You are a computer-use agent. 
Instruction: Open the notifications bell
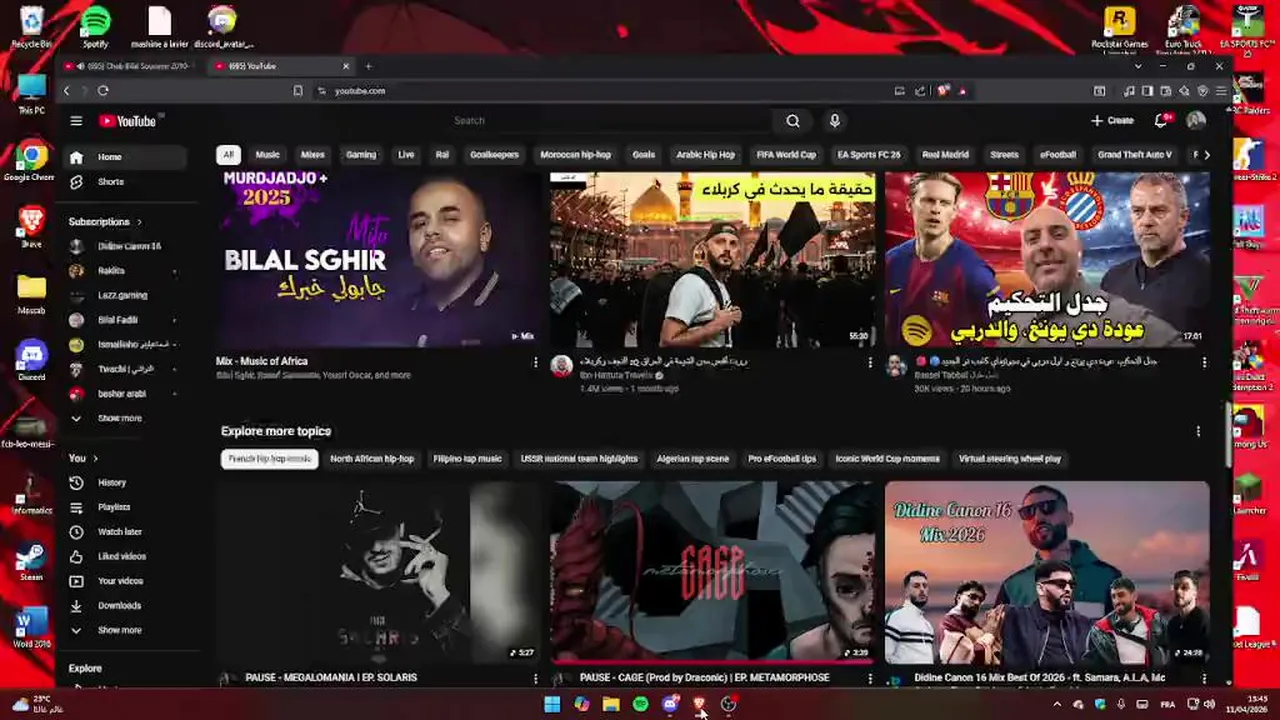[1161, 120]
